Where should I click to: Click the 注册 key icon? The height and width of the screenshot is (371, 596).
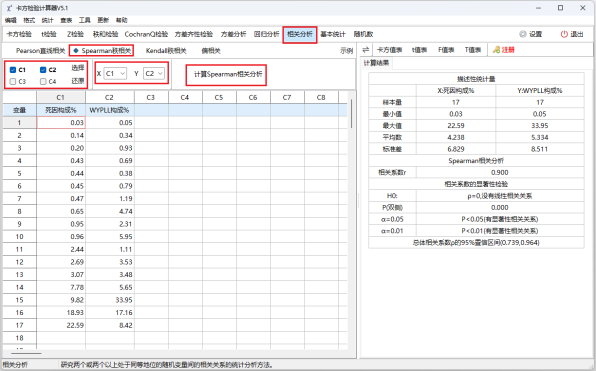click(496, 50)
